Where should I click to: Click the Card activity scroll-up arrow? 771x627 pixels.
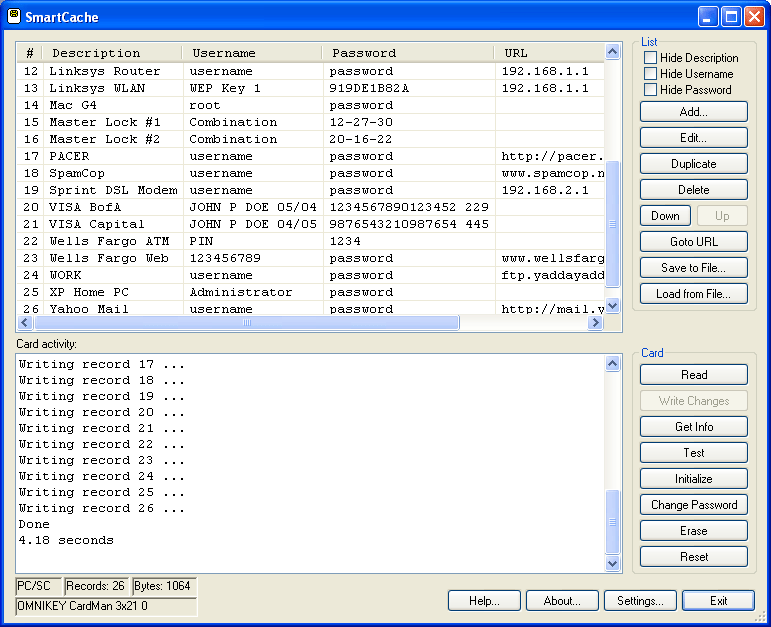click(x=612, y=363)
